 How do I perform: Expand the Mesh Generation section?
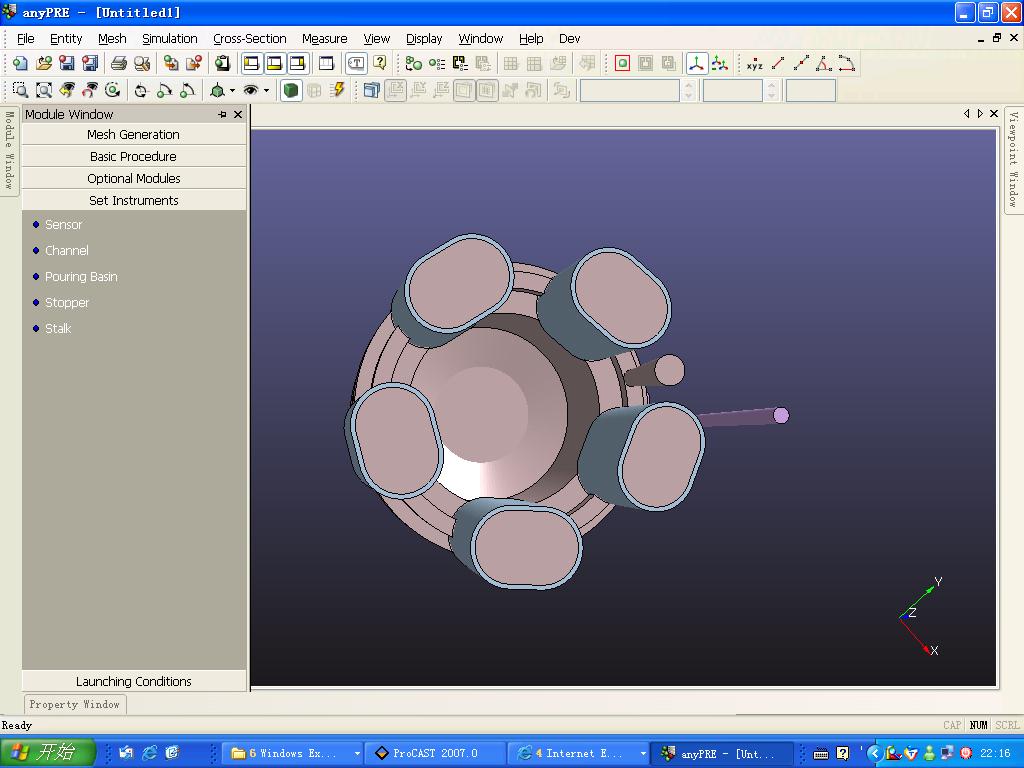click(133, 134)
